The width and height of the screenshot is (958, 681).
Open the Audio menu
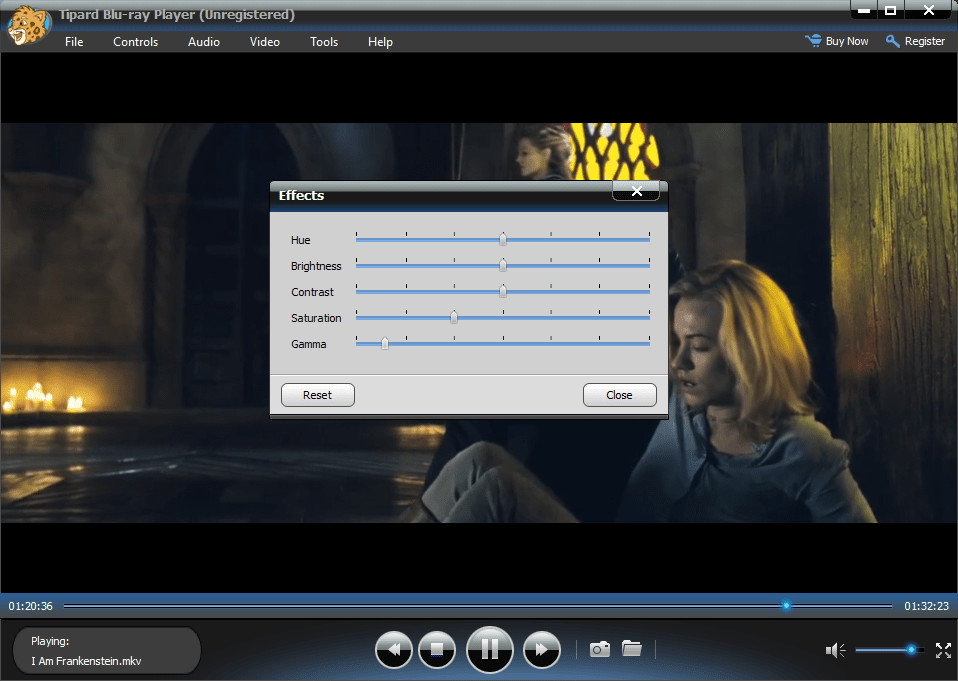[203, 42]
